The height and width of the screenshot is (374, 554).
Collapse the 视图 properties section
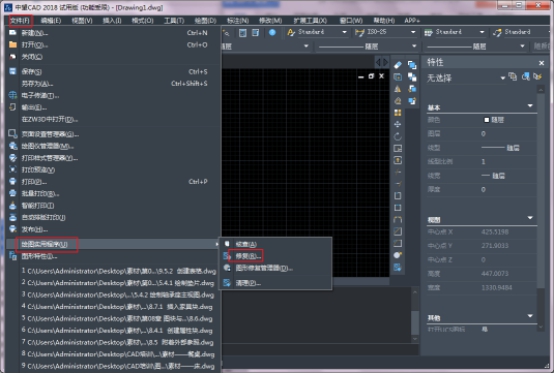coord(530,218)
